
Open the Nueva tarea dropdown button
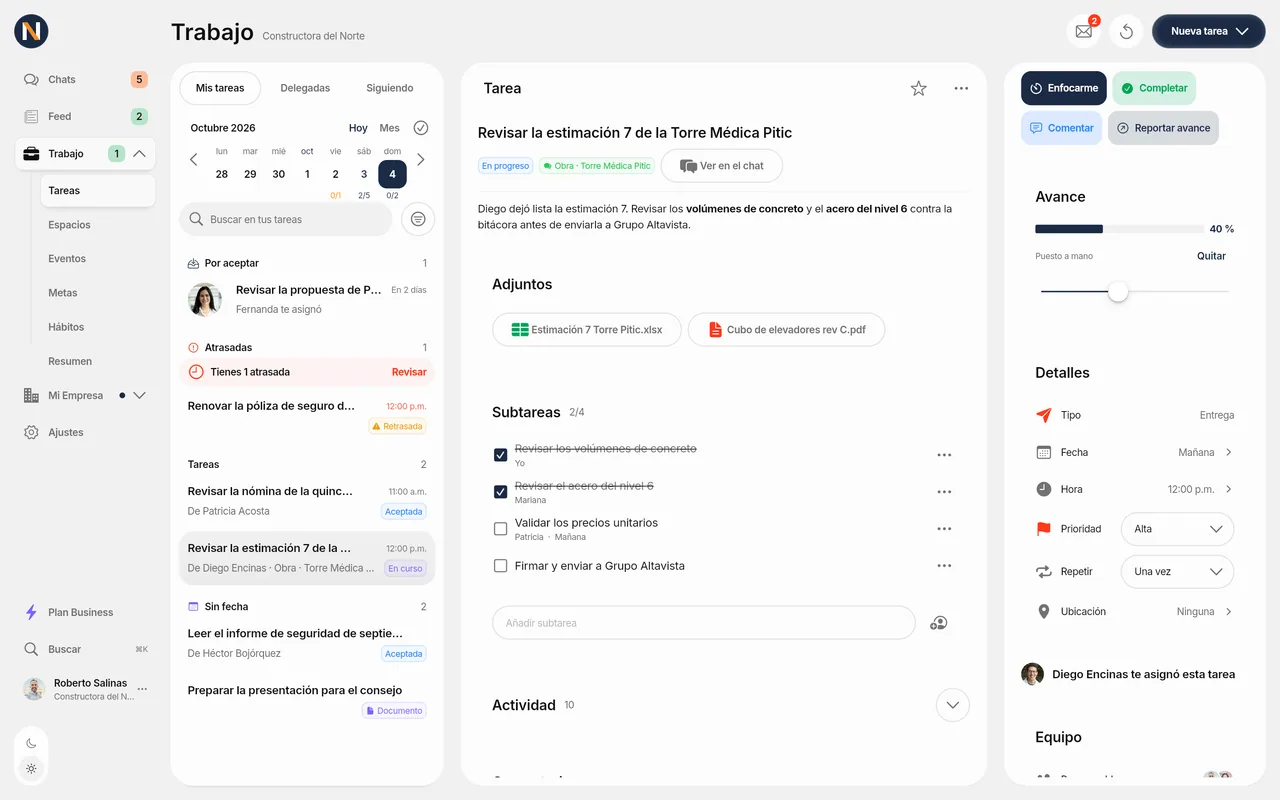1209,31
